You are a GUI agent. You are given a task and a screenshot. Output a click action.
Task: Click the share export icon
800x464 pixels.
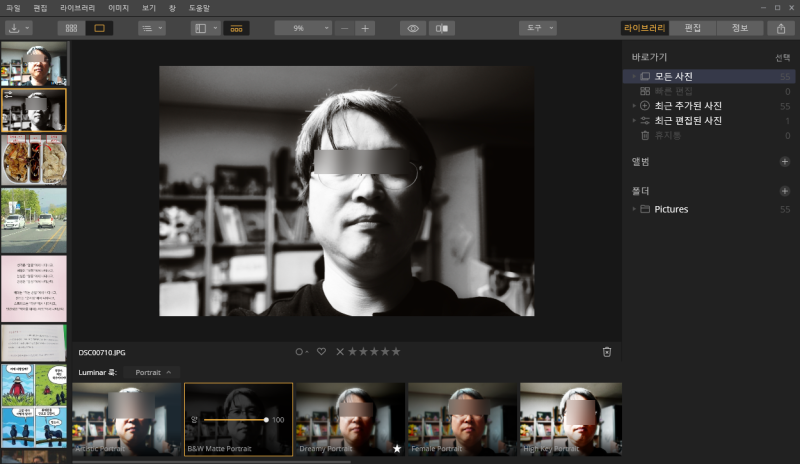click(781, 28)
